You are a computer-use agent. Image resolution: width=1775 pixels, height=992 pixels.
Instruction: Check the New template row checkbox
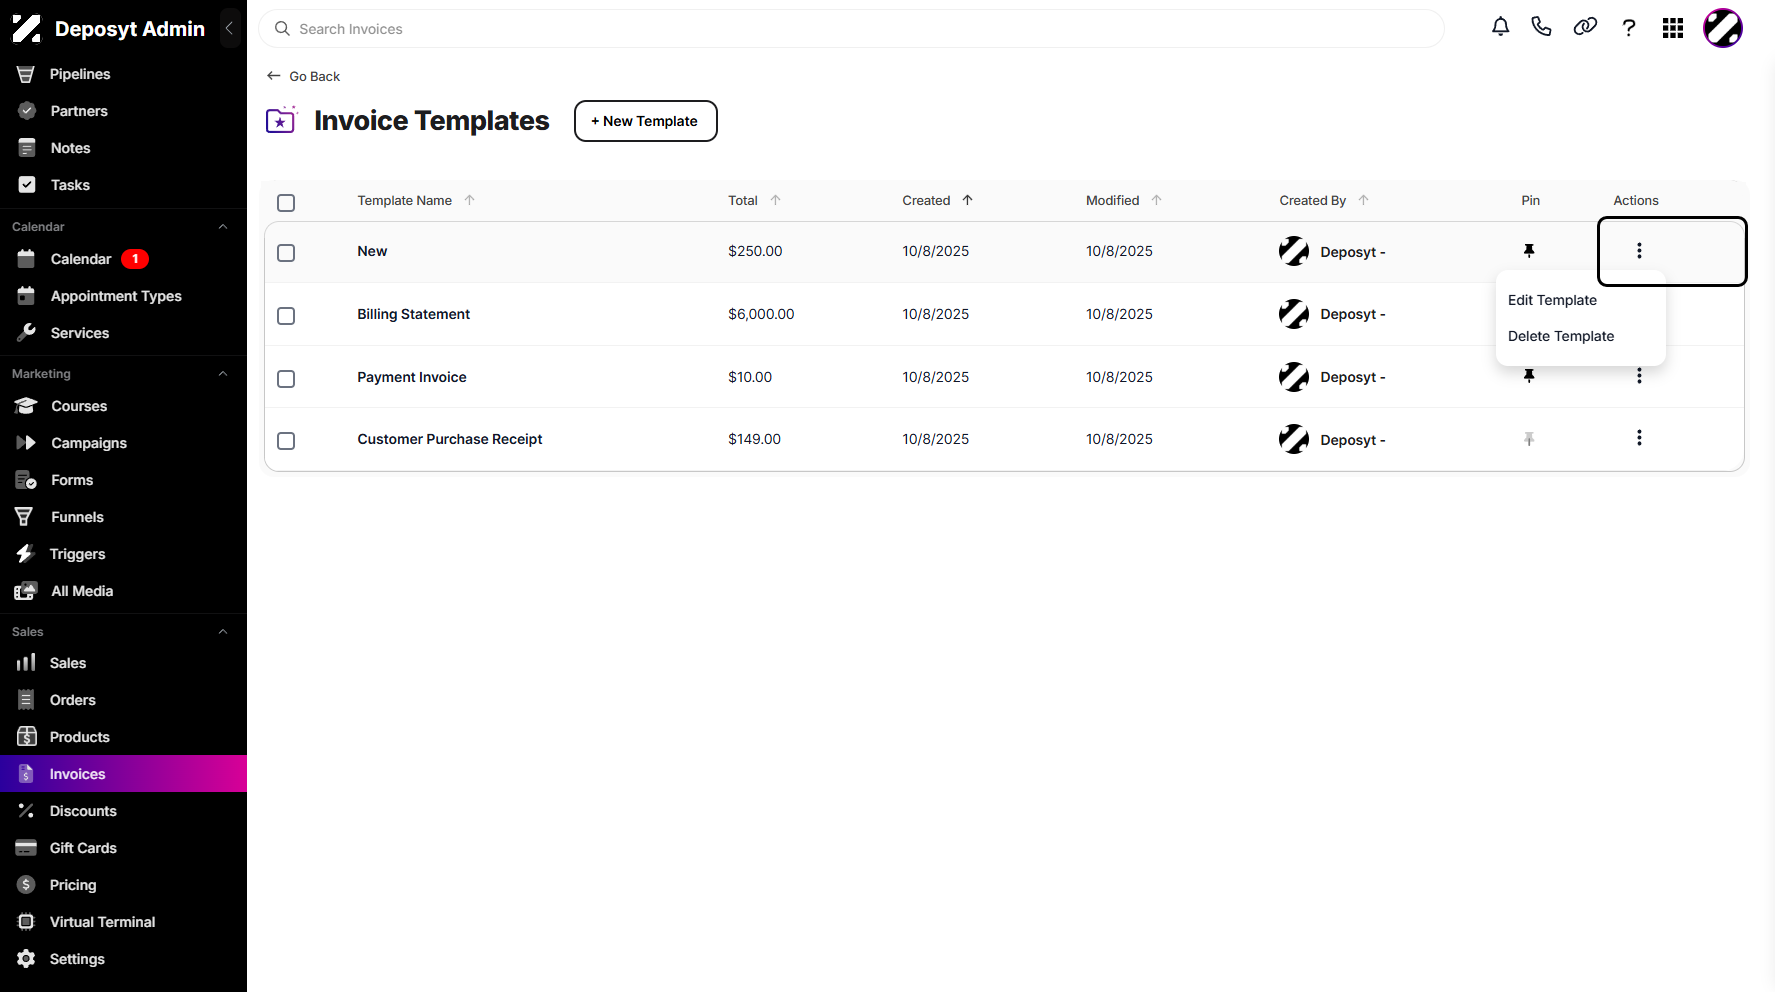click(286, 253)
